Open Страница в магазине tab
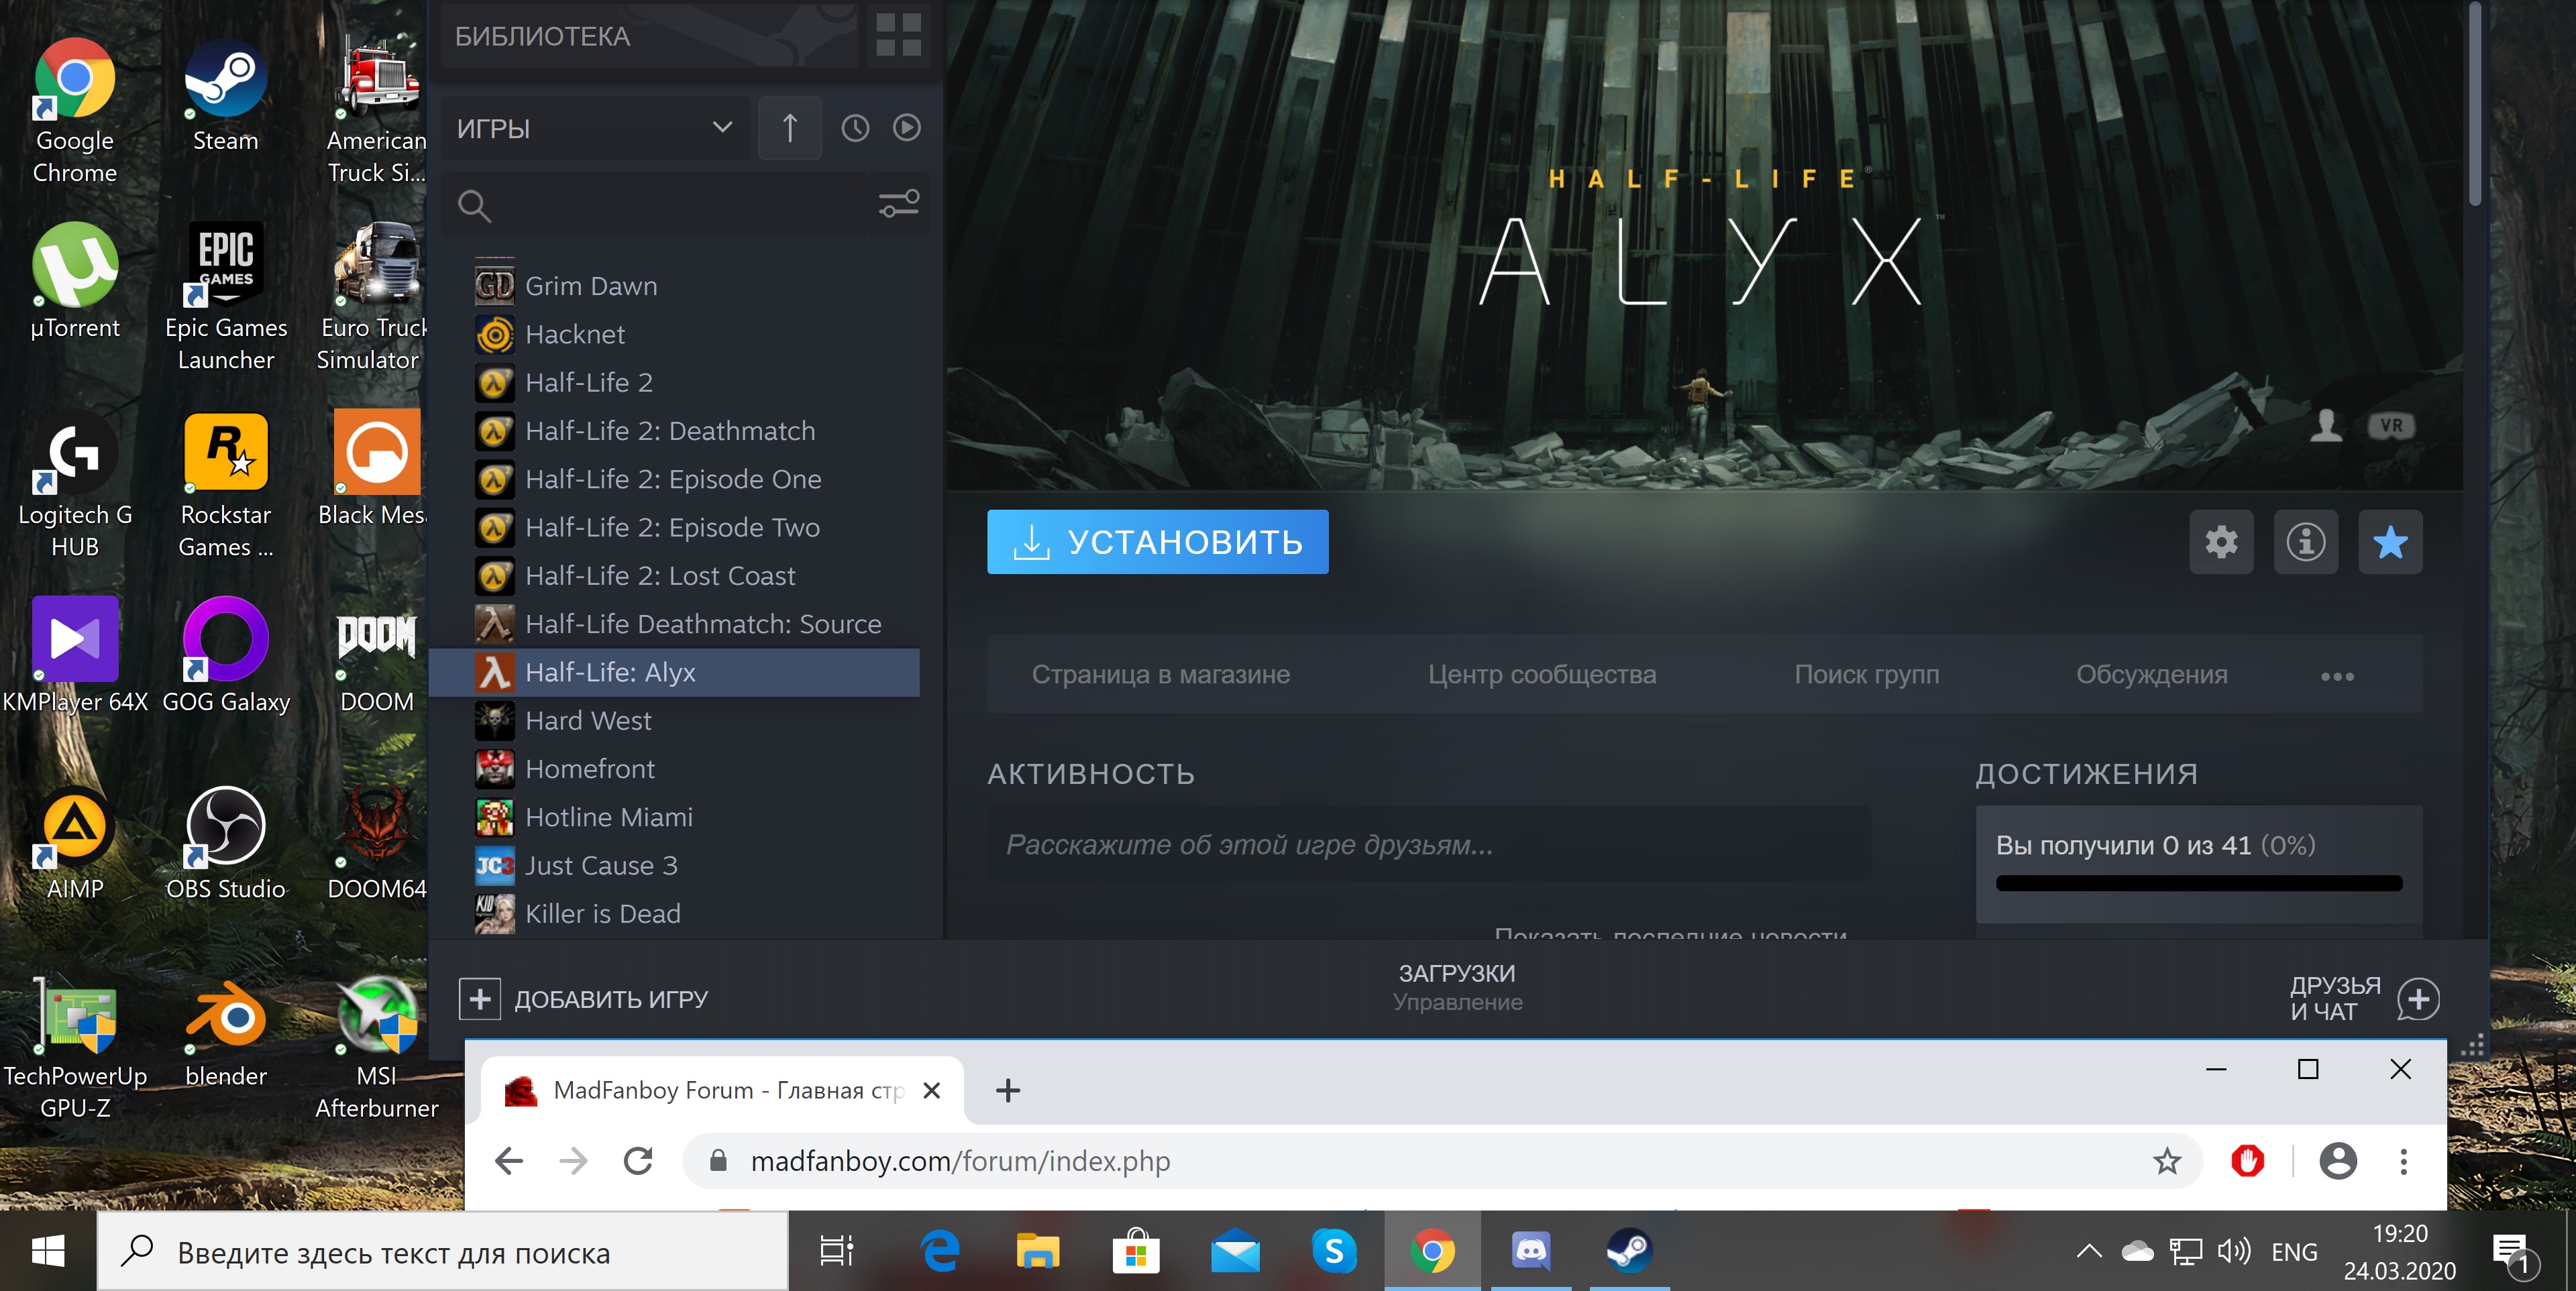 (1160, 674)
